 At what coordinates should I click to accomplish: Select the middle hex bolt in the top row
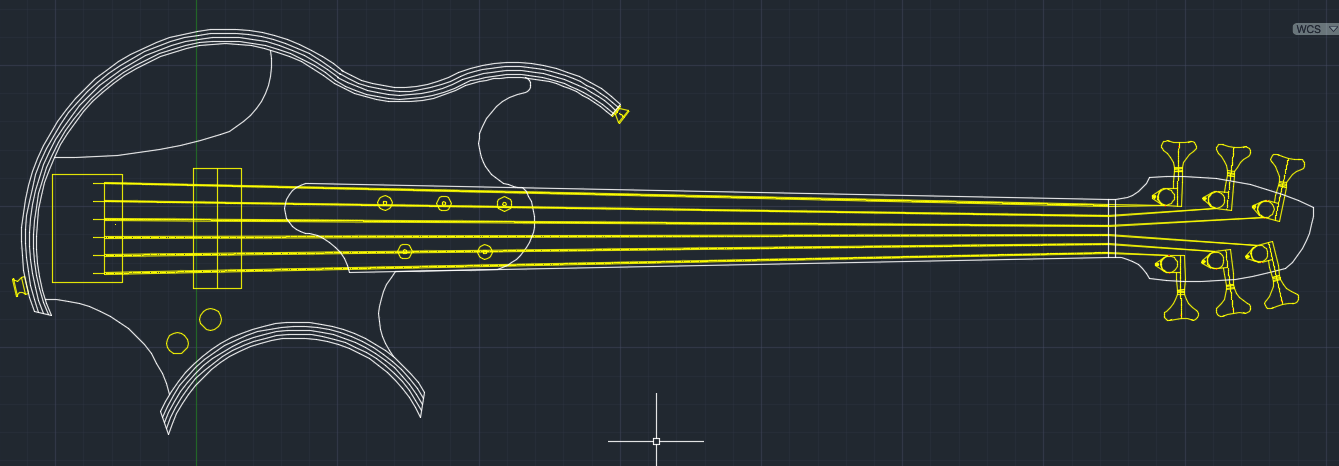tap(444, 204)
